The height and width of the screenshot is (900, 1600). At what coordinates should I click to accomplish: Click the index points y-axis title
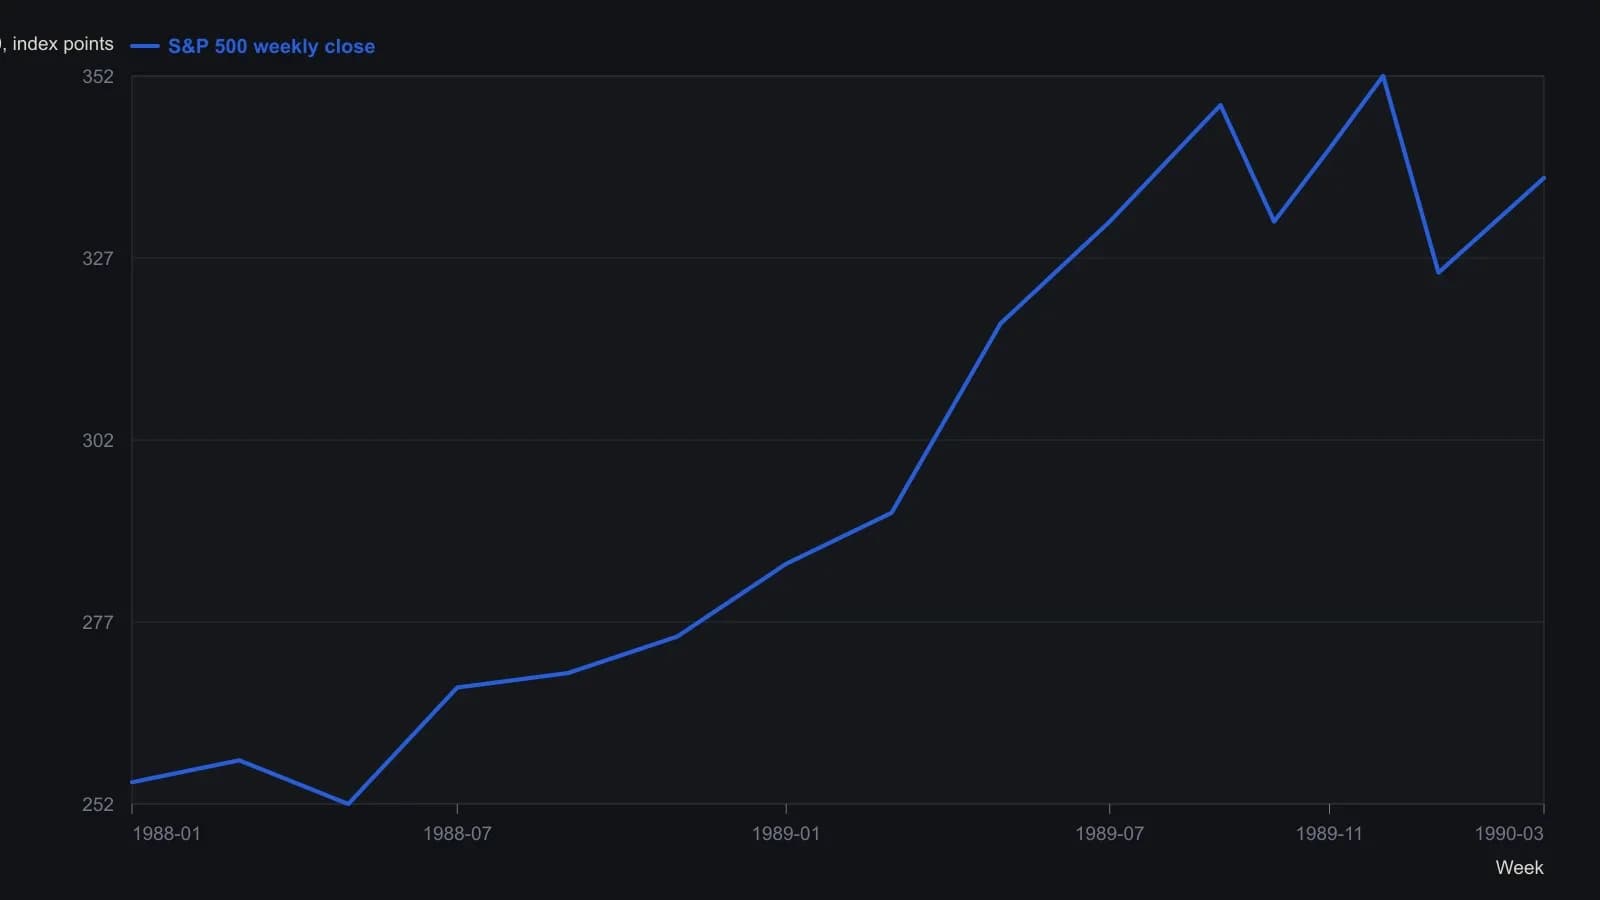tap(57, 44)
